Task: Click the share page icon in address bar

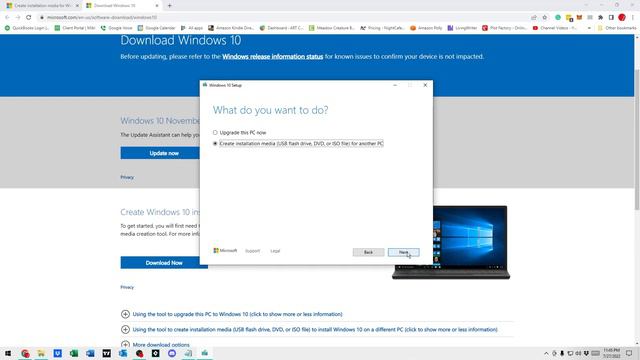Action: pos(534,18)
